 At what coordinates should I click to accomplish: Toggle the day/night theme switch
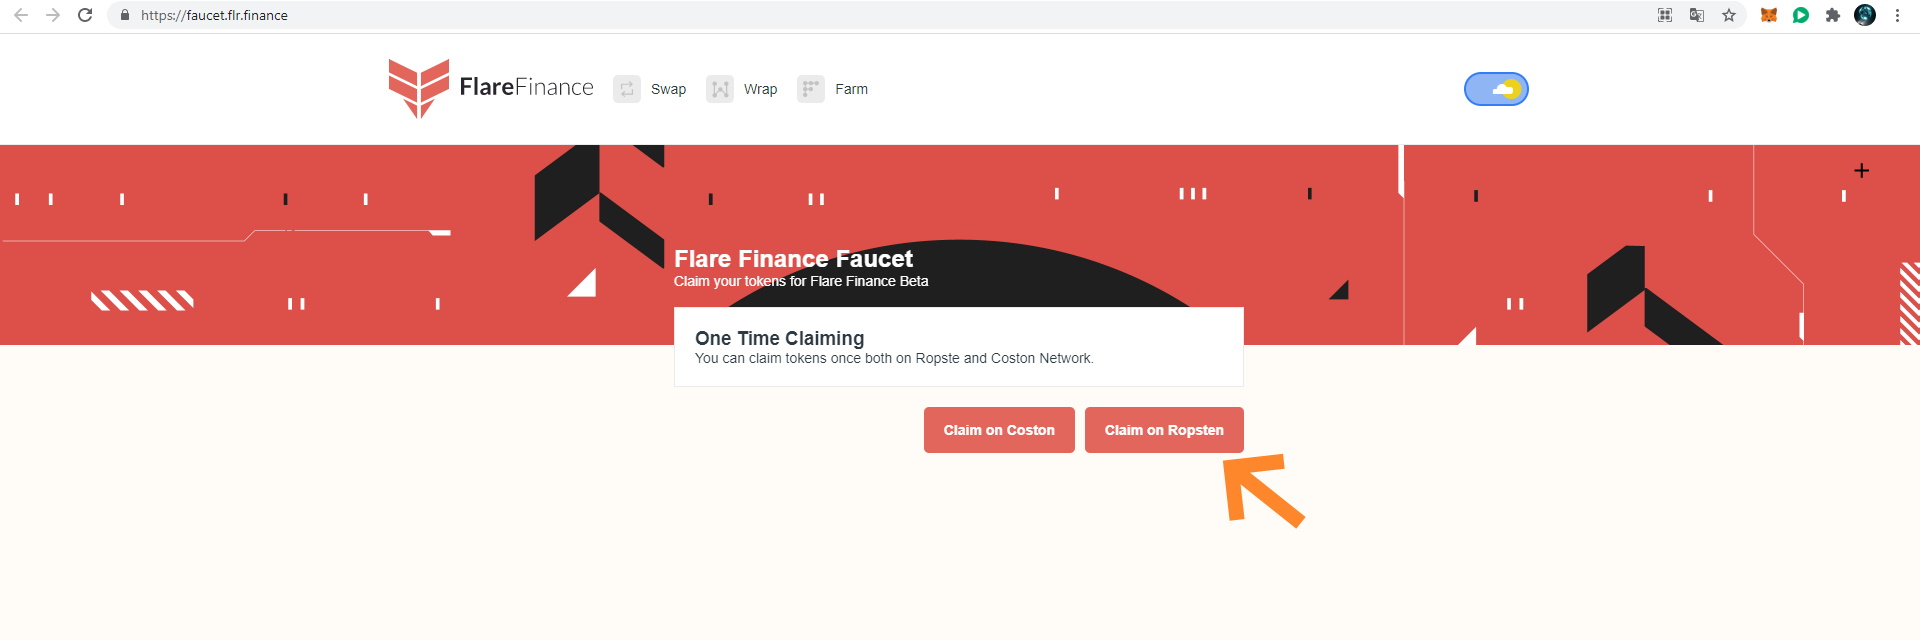pyautogui.click(x=1496, y=89)
